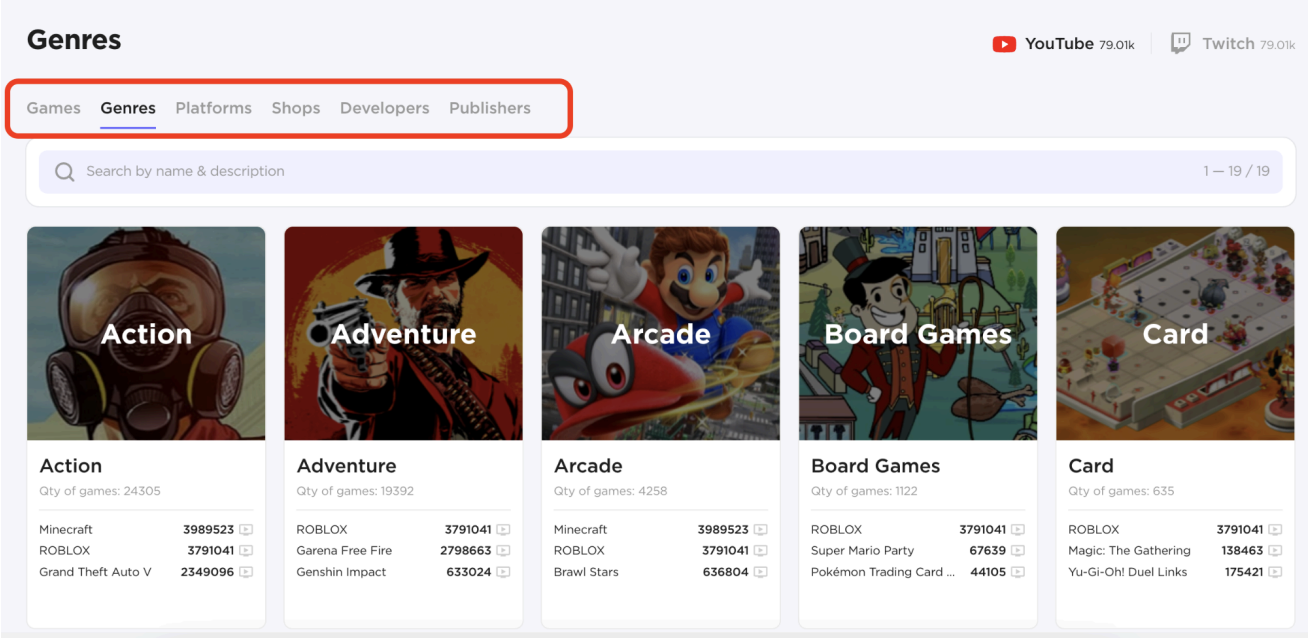The width and height of the screenshot is (1308, 638).
Task: Click the Board Games title below image
Action: 876,466
